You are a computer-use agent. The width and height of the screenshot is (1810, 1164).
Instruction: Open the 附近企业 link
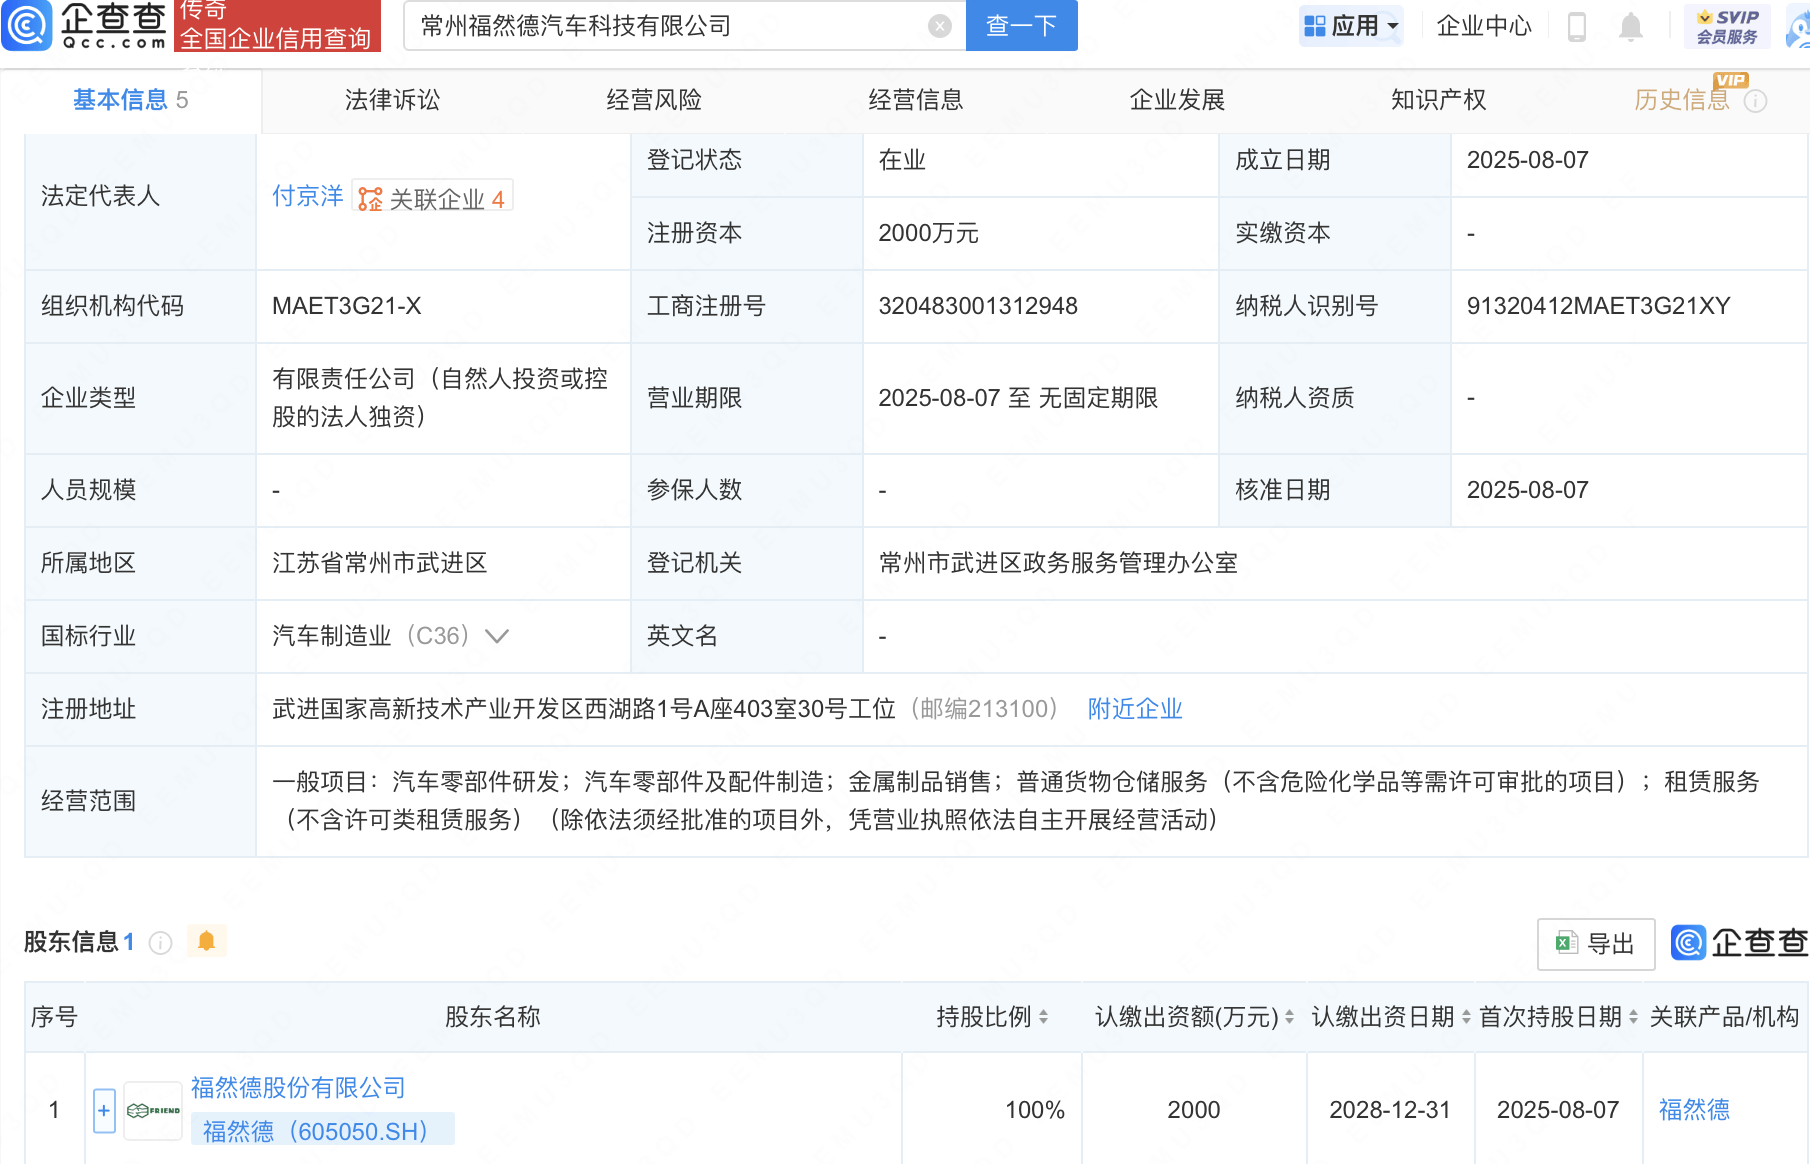(x=1135, y=709)
